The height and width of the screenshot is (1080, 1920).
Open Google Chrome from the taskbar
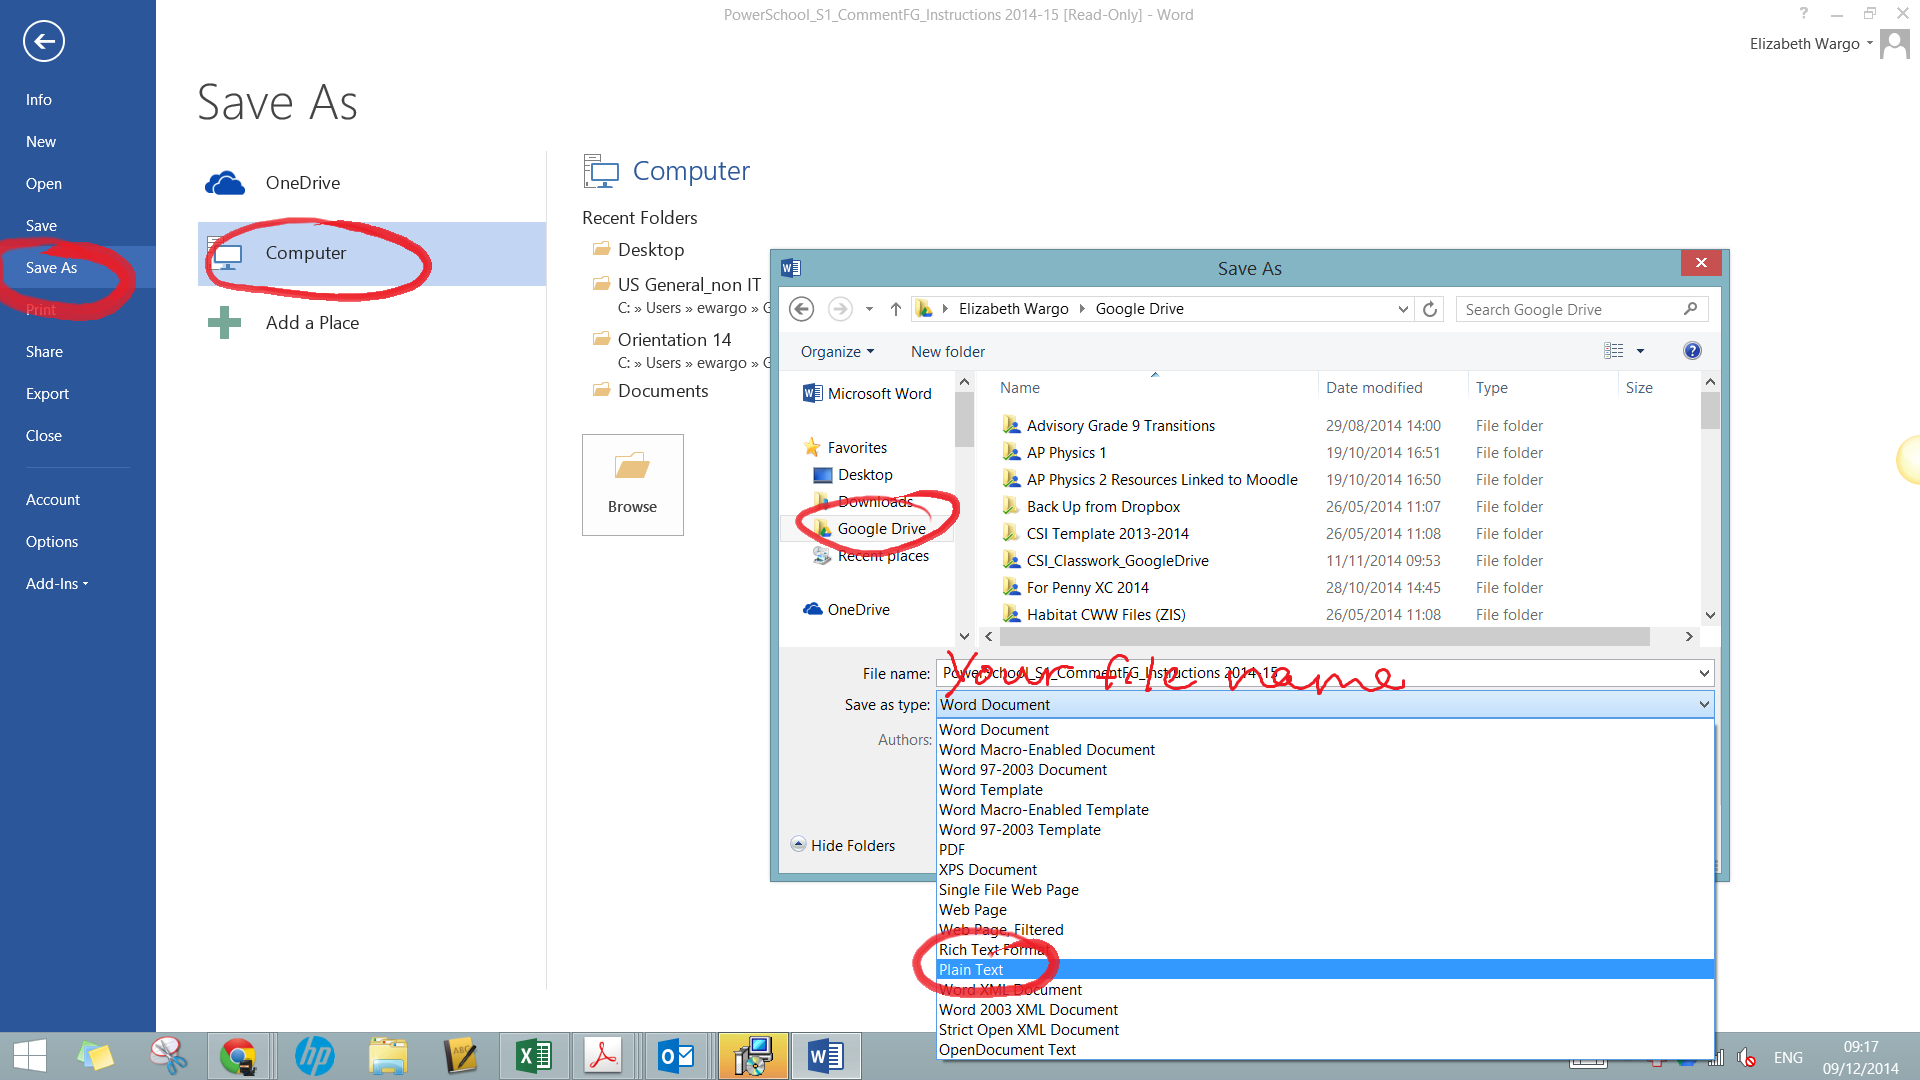[238, 1056]
